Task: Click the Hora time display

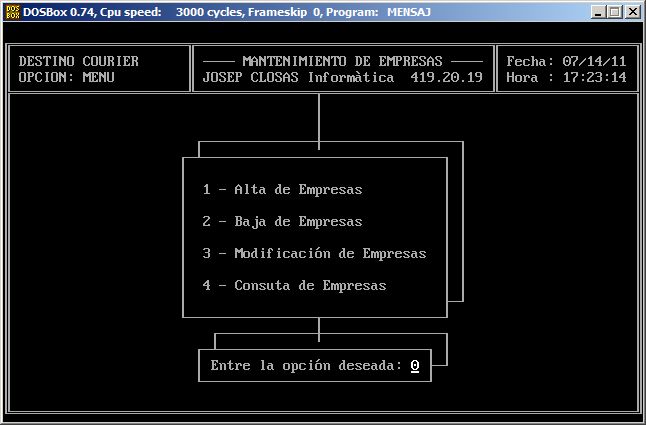Action: pyautogui.click(x=567, y=77)
